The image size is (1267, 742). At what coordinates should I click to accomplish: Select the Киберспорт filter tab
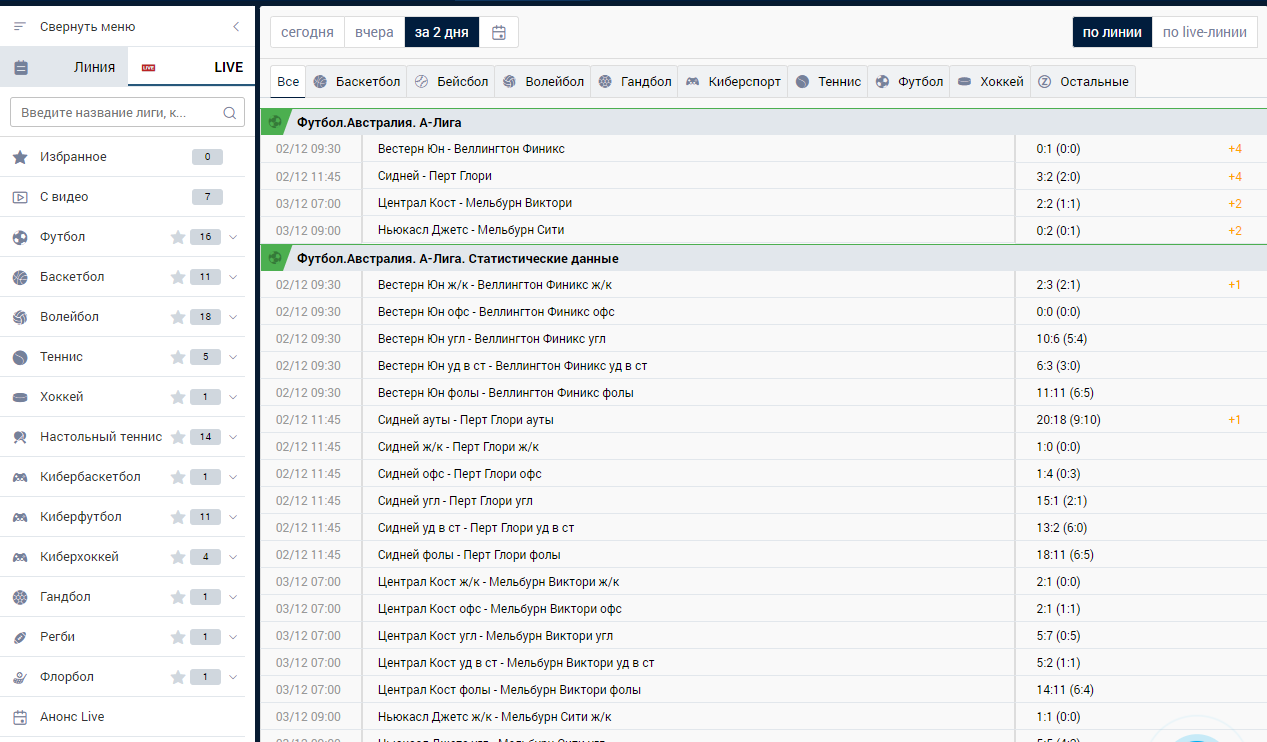pos(733,82)
